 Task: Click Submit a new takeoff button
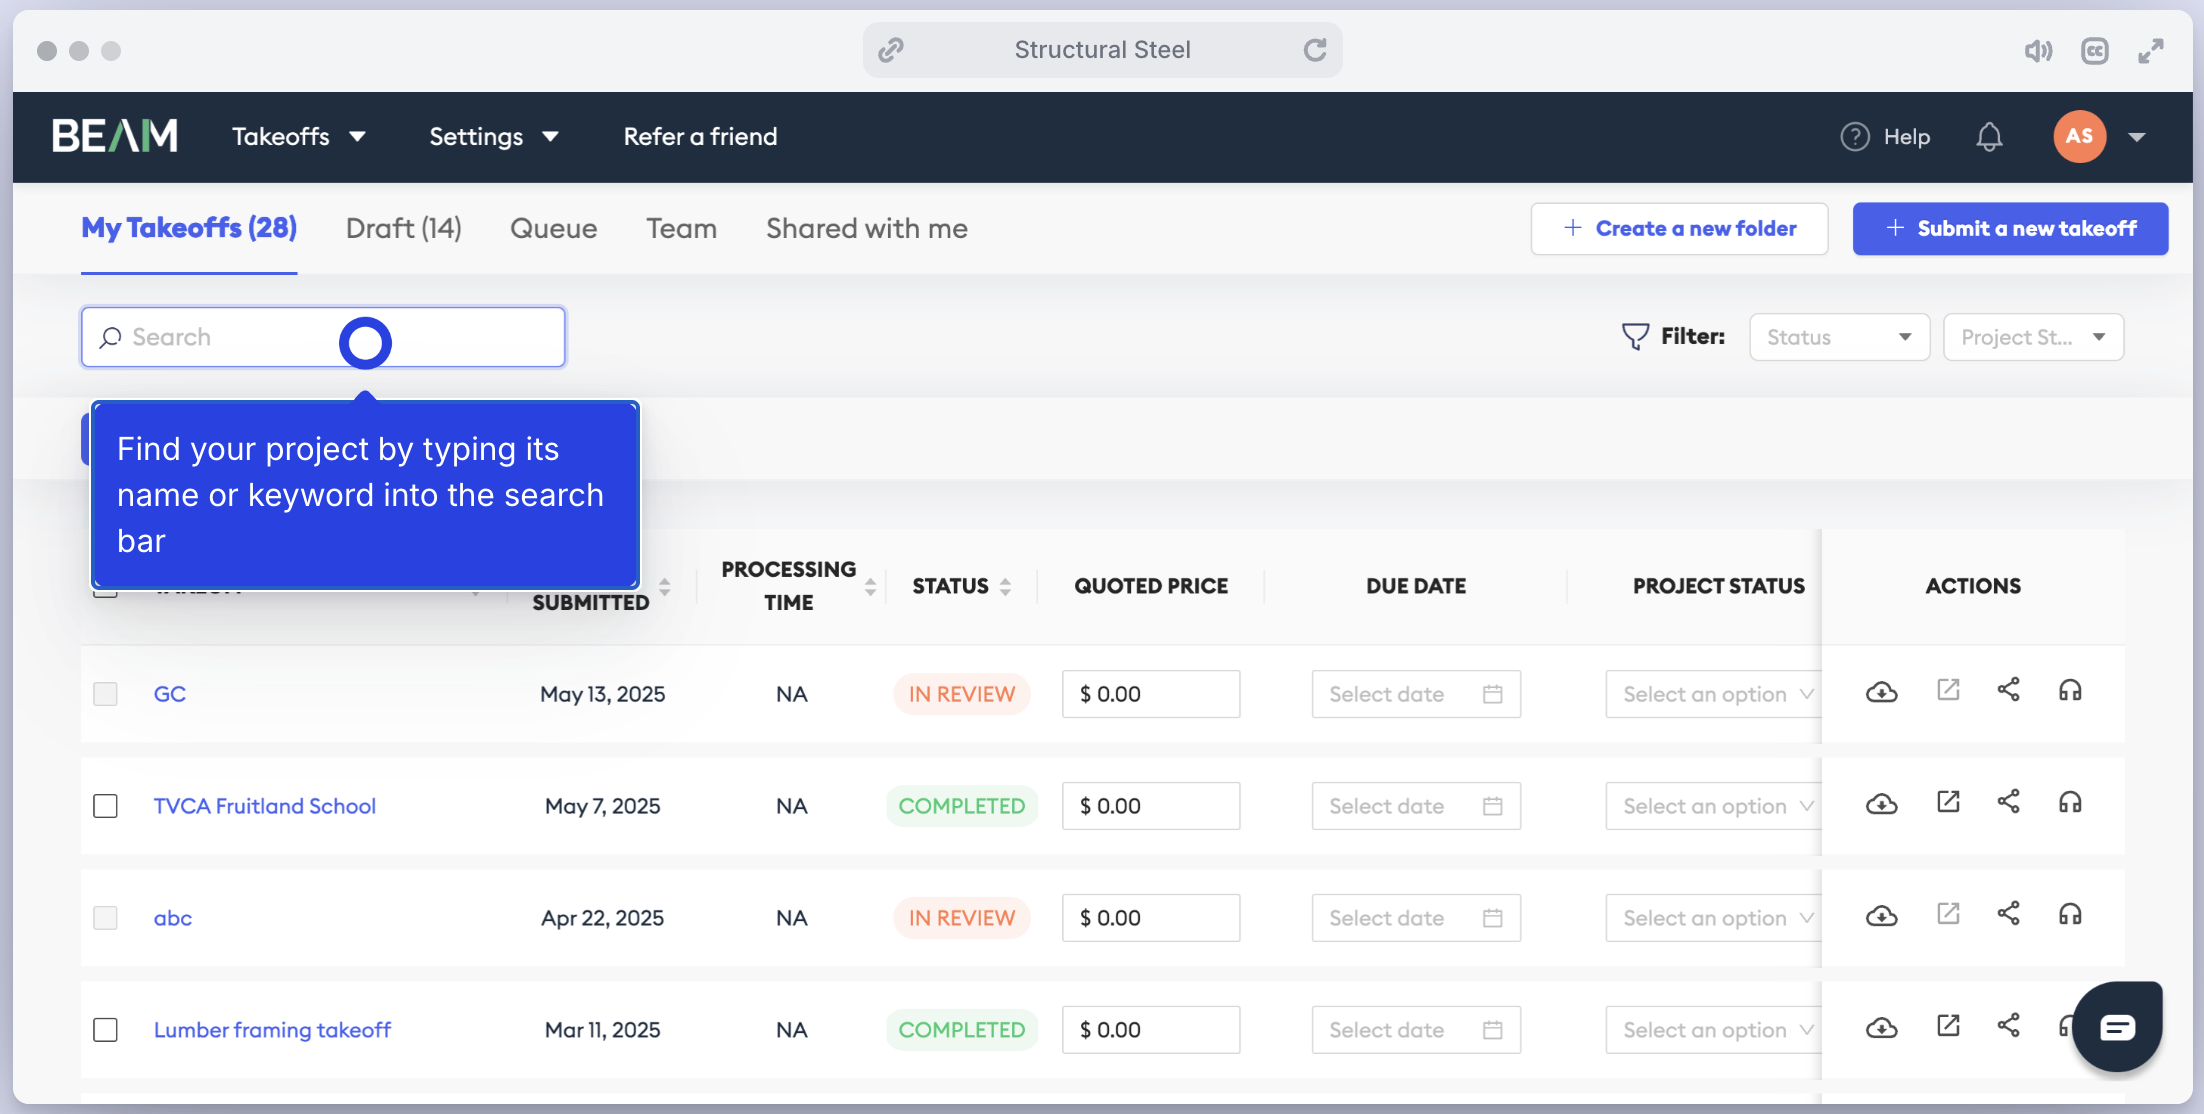point(2010,229)
